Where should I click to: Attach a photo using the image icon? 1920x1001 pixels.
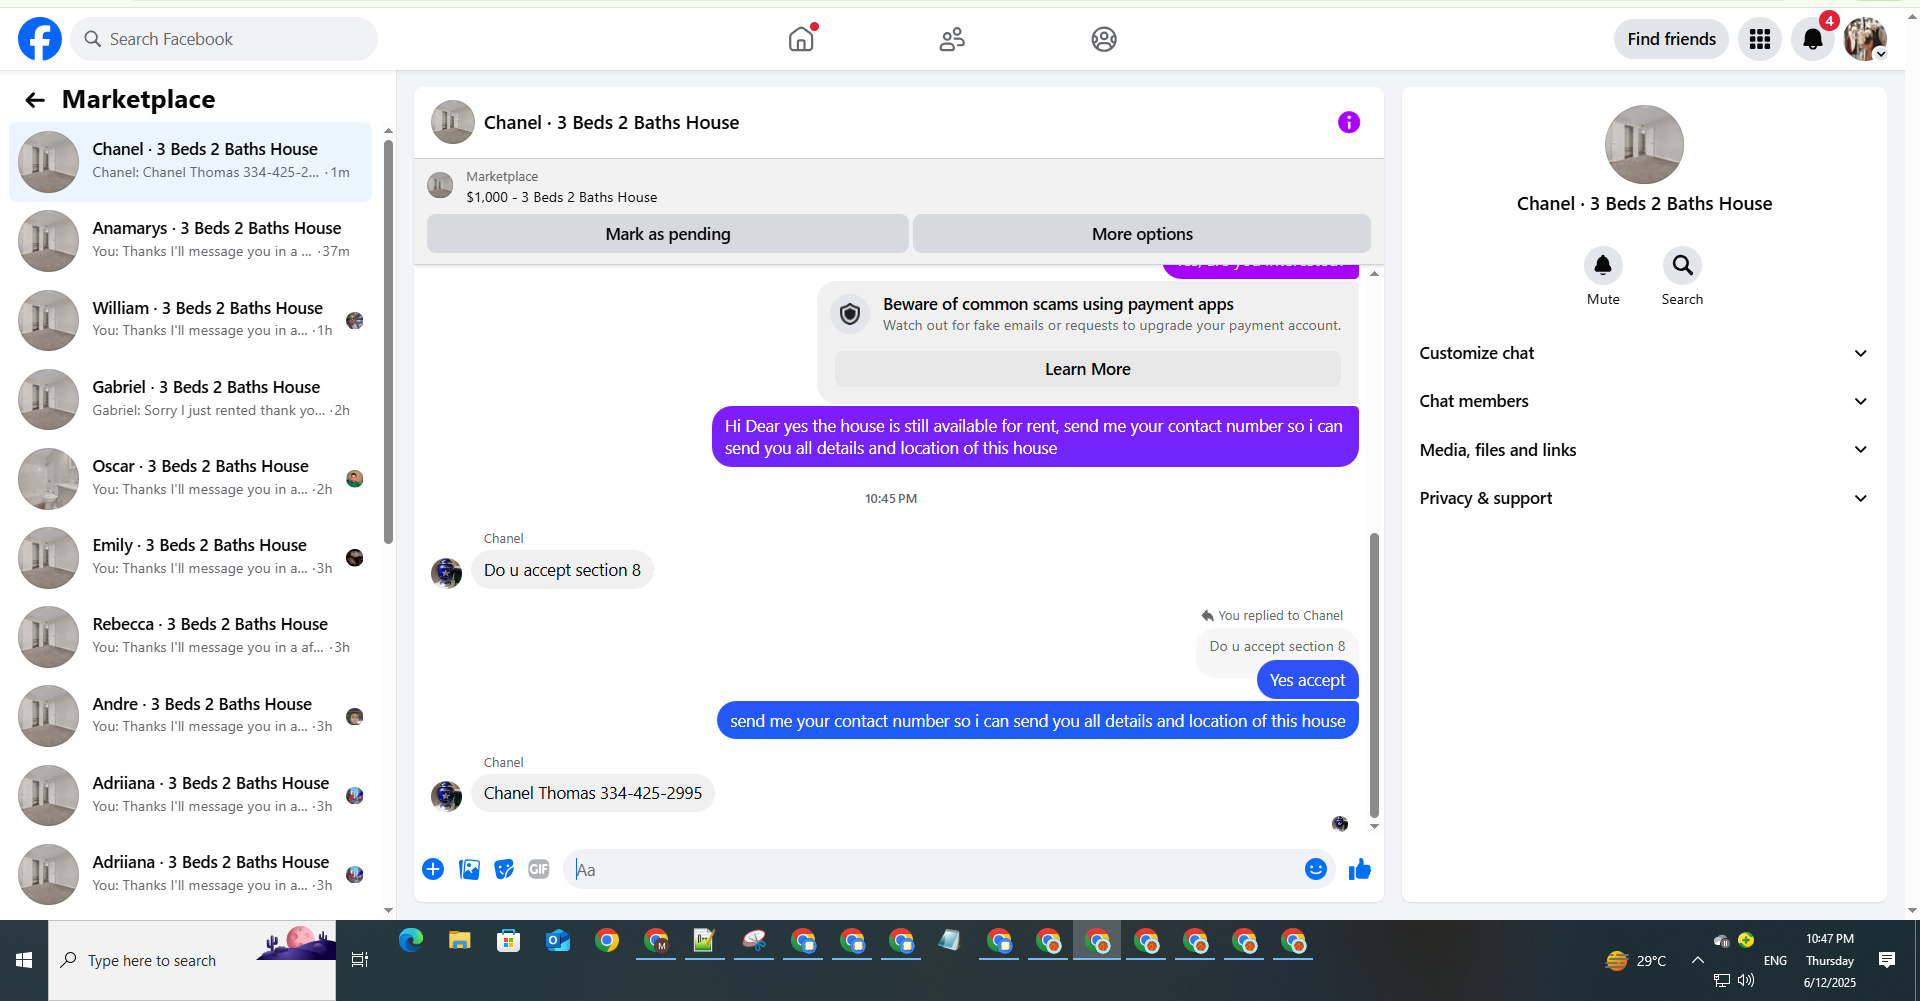point(469,869)
